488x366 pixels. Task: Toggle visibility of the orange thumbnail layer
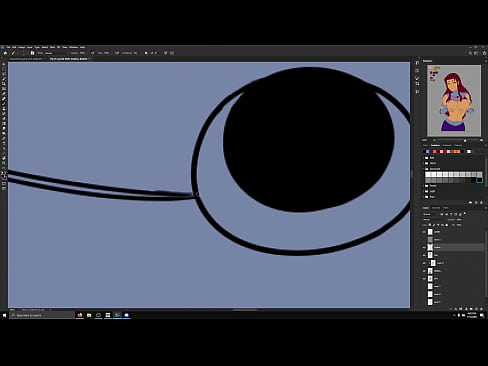click(x=424, y=278)
